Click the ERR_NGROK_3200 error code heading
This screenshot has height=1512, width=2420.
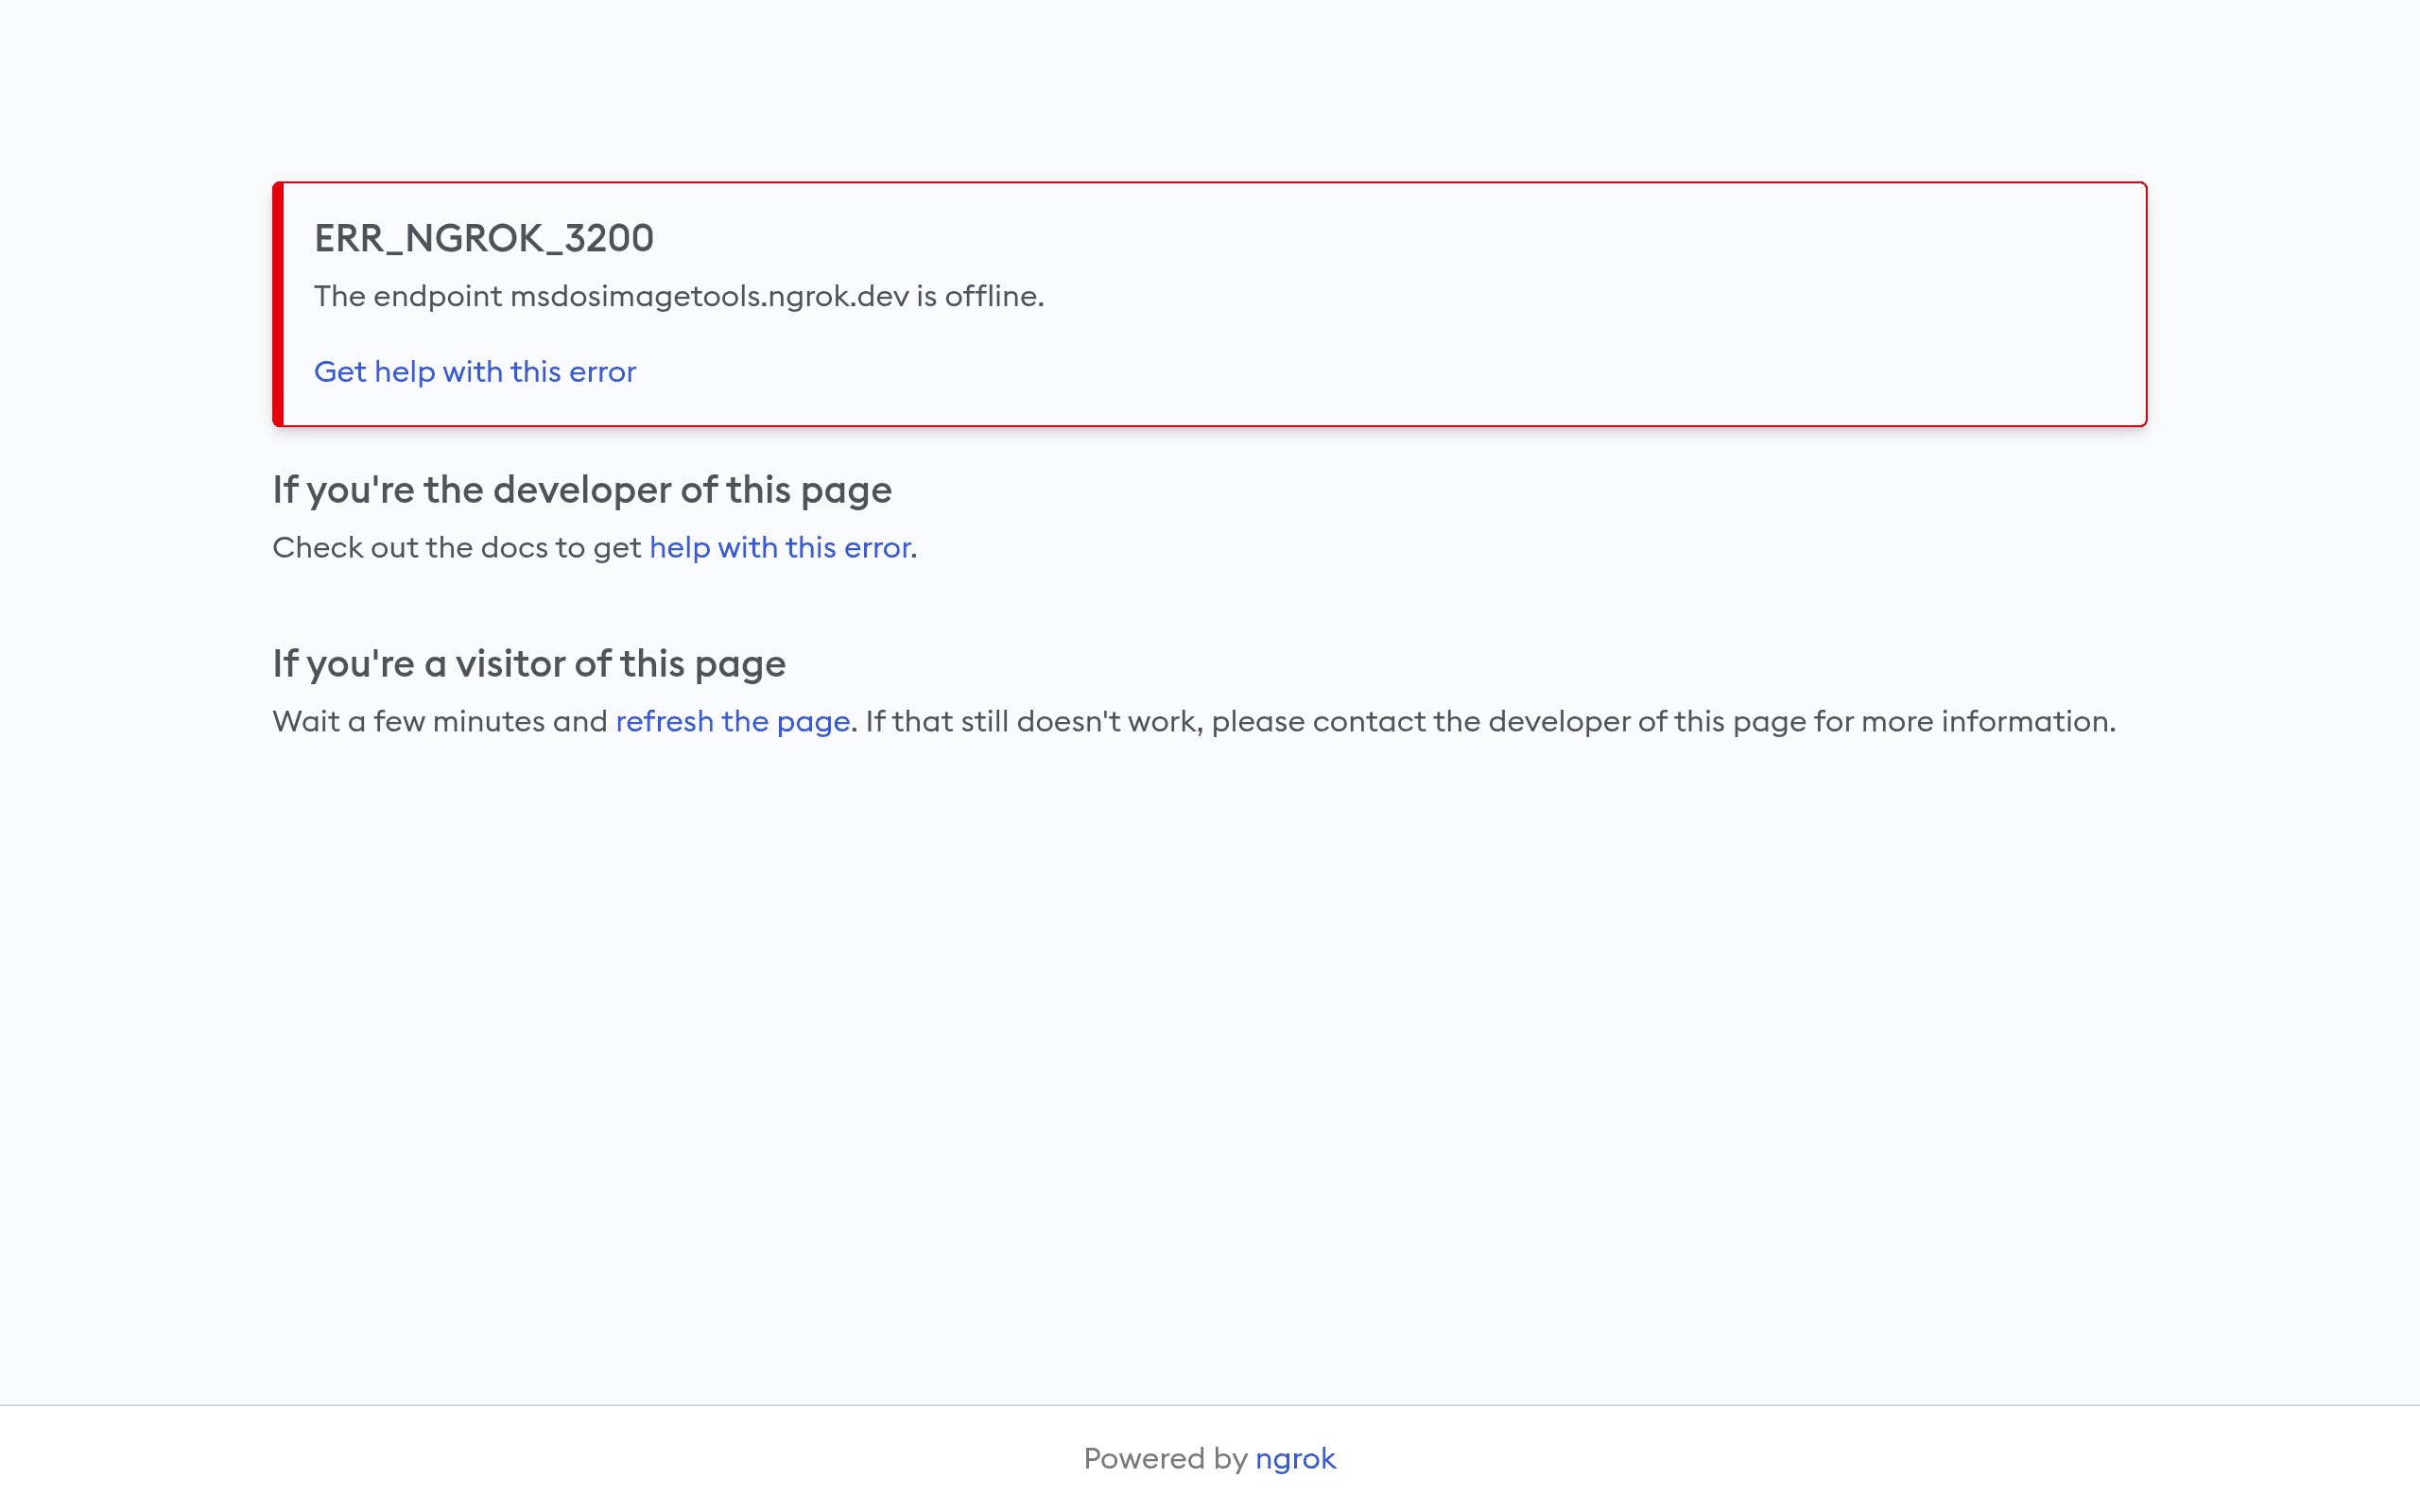click(x=484, y=238)
